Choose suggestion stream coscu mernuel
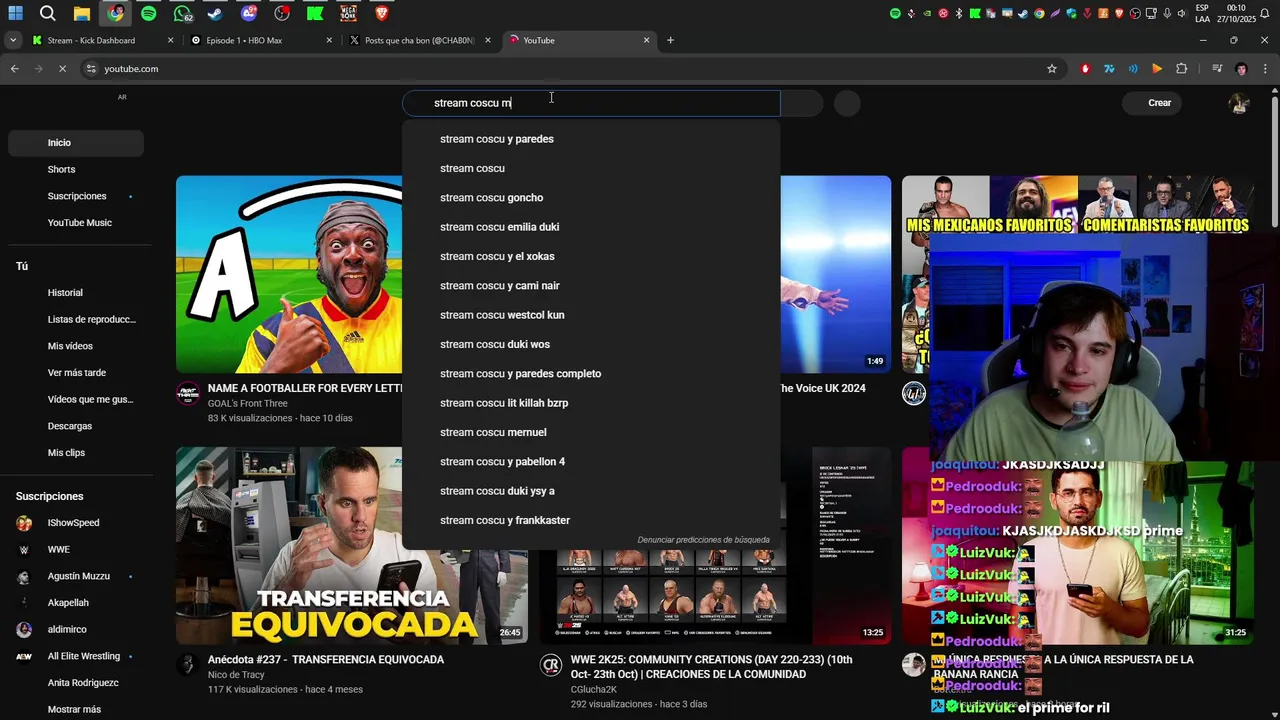 pos(591,432)
